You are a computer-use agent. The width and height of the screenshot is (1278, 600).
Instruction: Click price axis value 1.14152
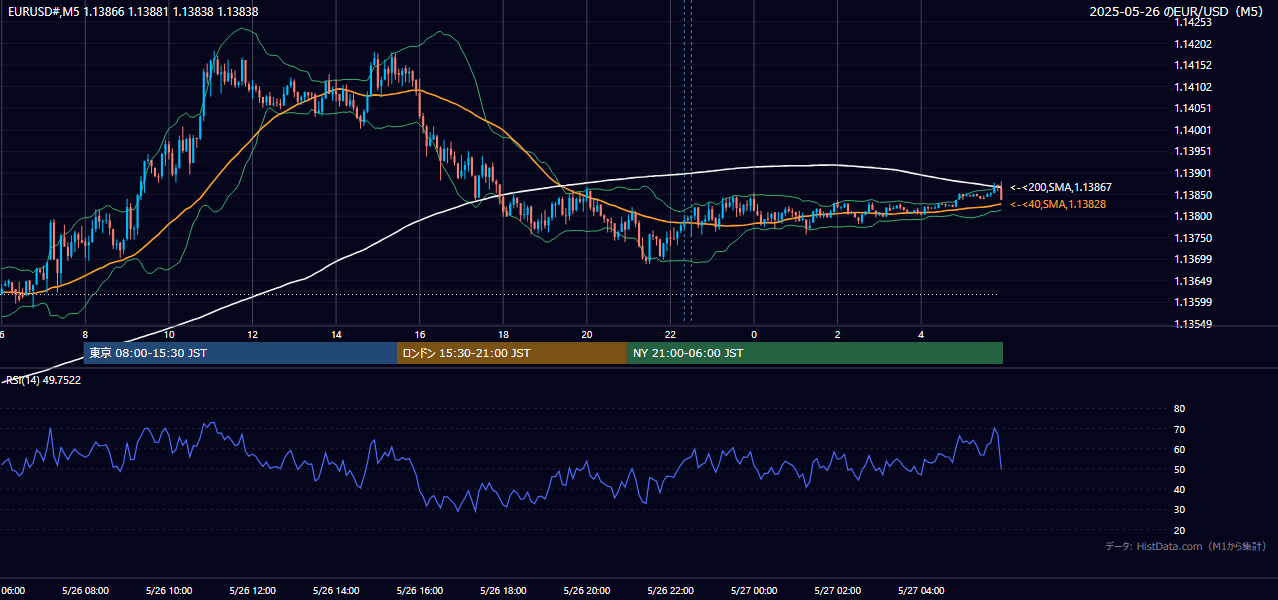[1192, 65]
